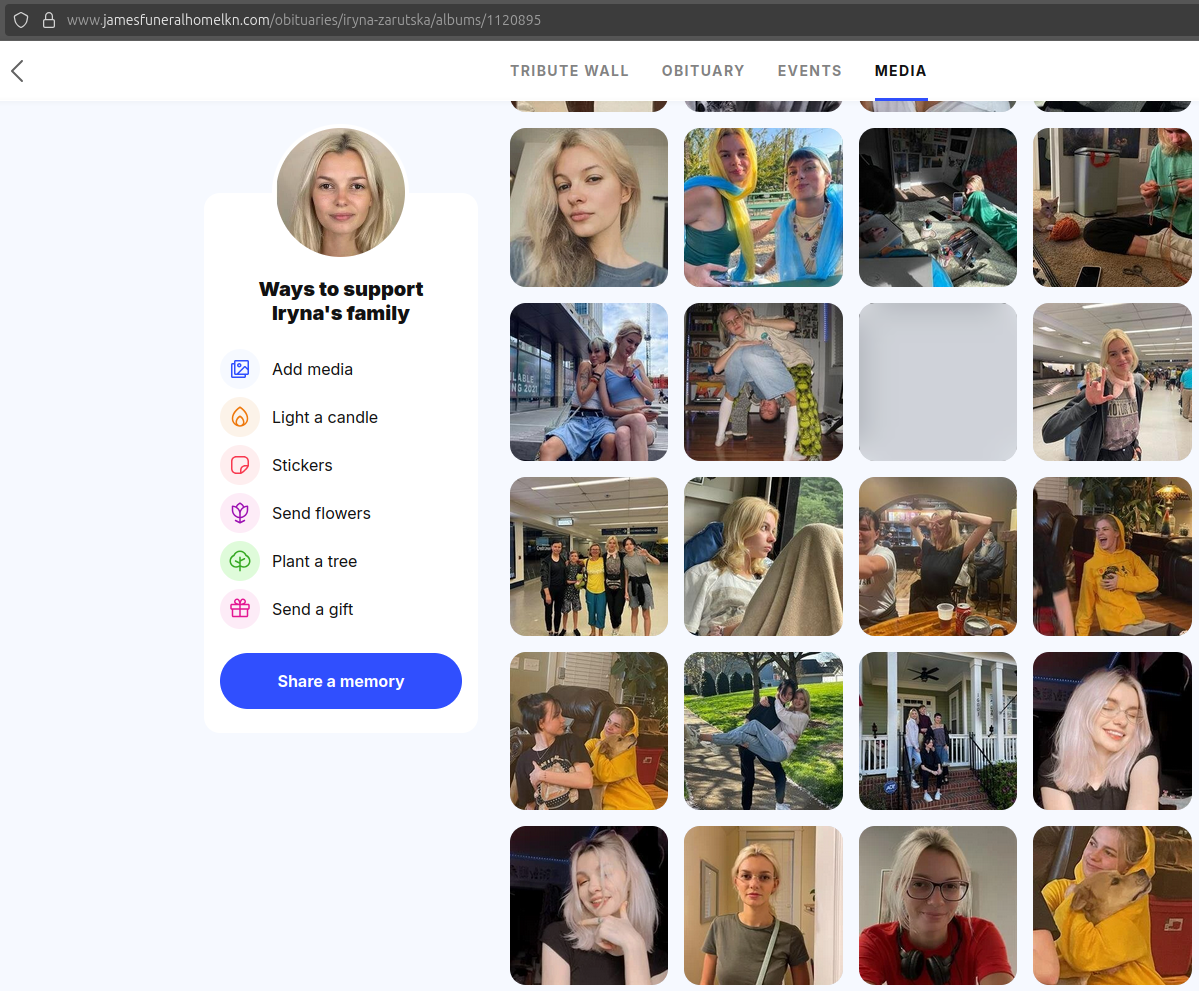Click the orange candle flame icon
The width and height of the screenshot is (1199, 991).
point(240,417)
